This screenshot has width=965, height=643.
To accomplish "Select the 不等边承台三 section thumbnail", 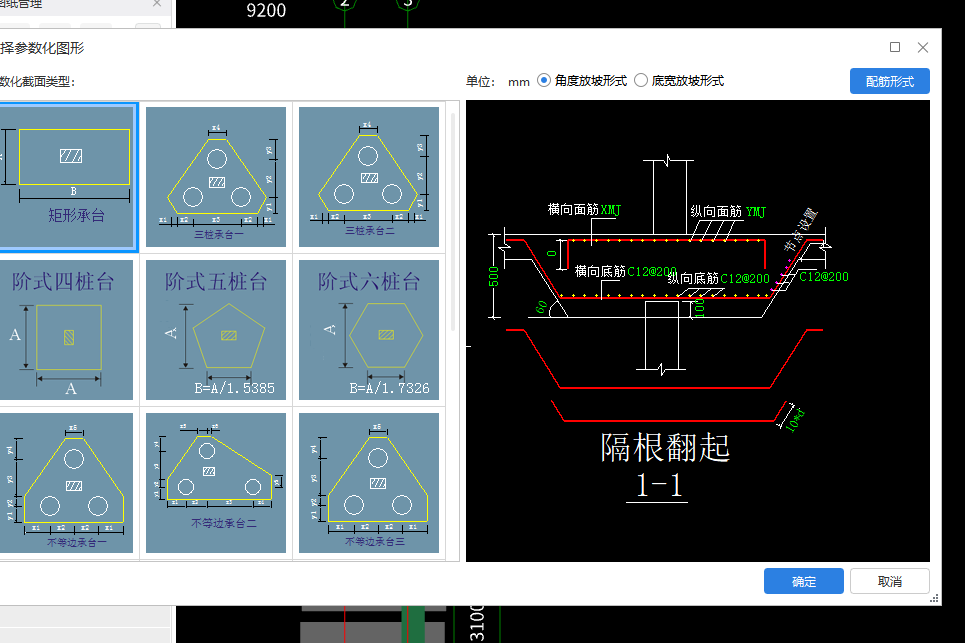I will [369, 482].
